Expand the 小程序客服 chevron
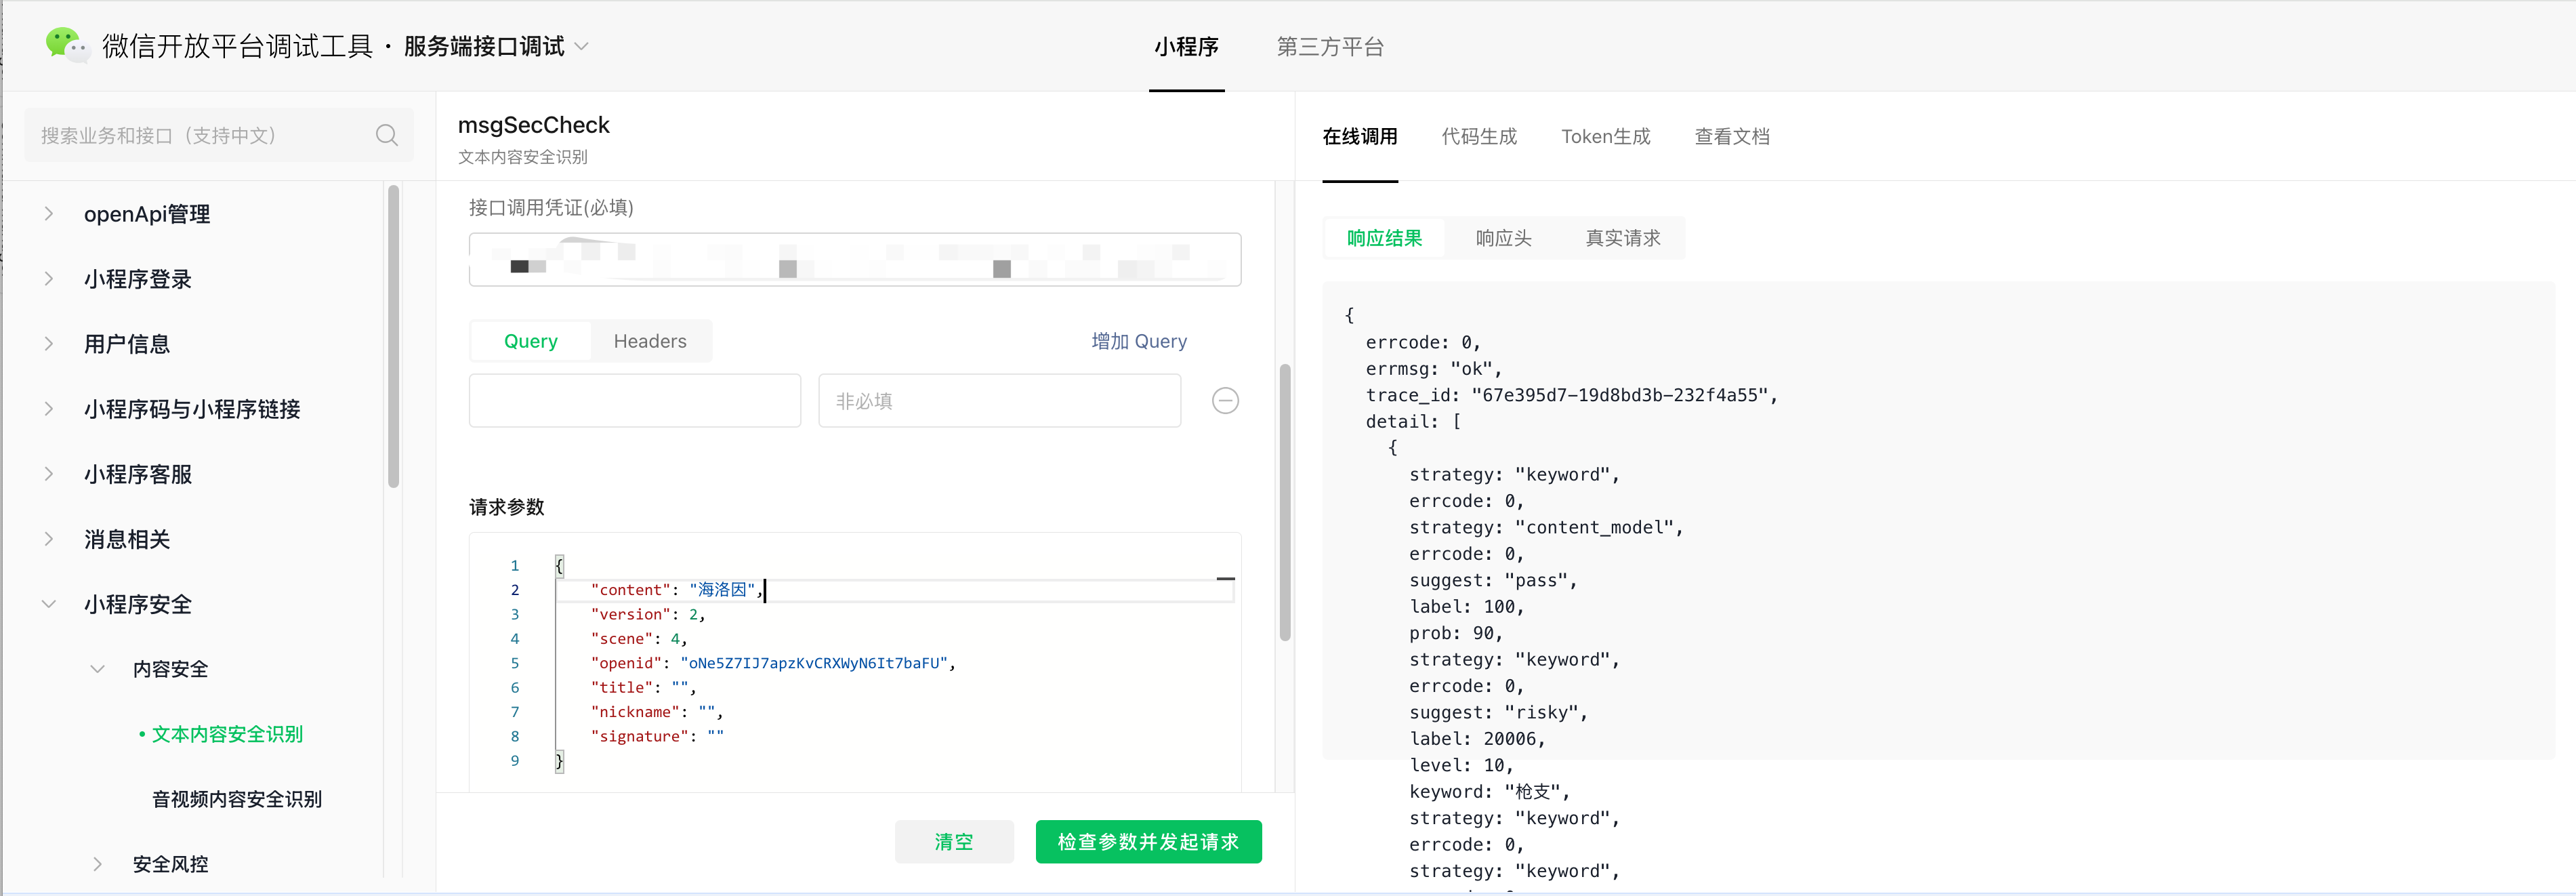This screenshot has width=2576, height=896. click(48, 474)
